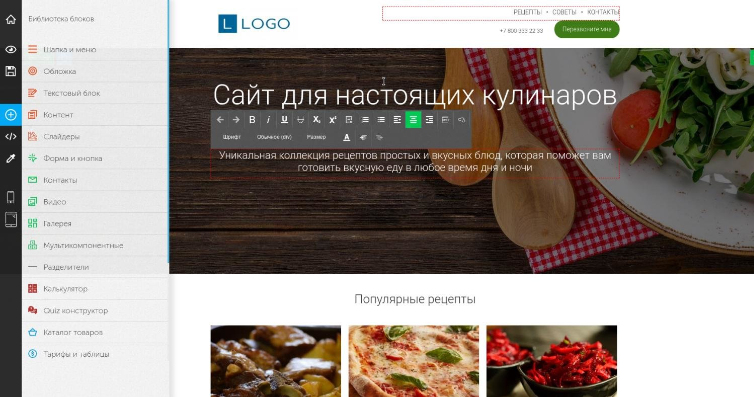Screen dimensions: 754x397
Task: Click the home icon in the left sidebar
Action: click(x=11, y=19)
